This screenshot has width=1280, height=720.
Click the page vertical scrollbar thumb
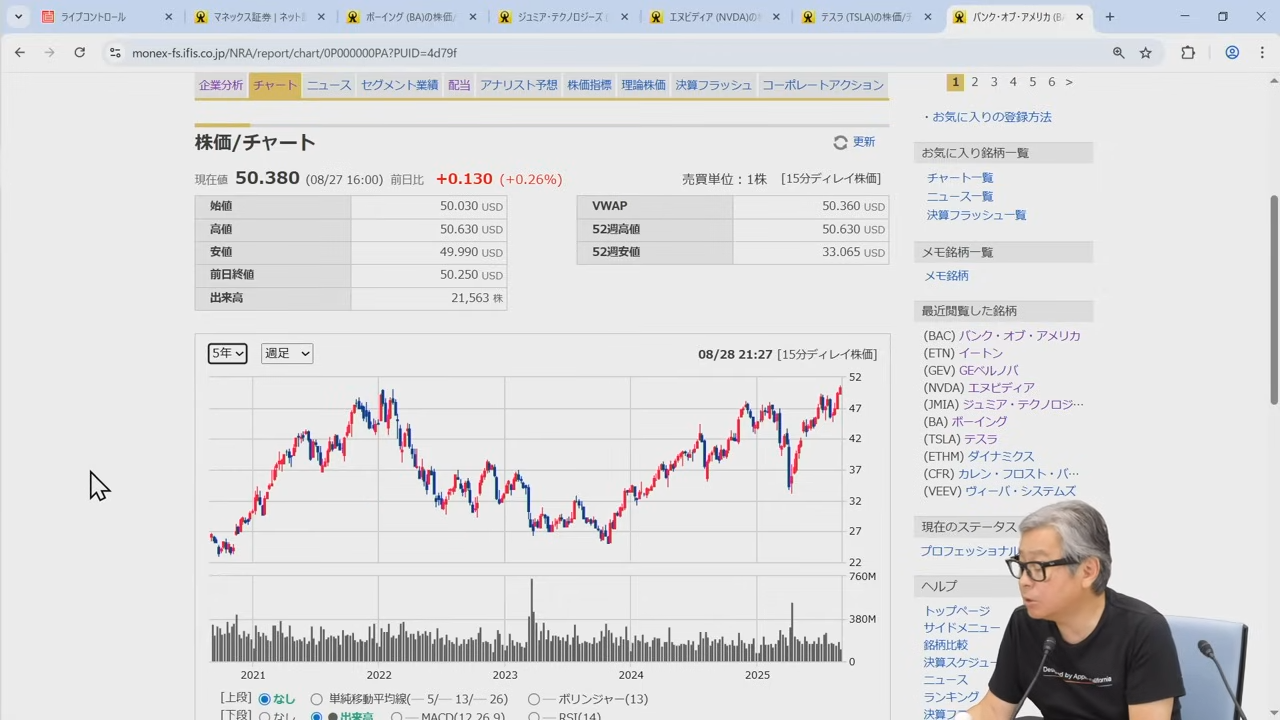point(1274,300)
